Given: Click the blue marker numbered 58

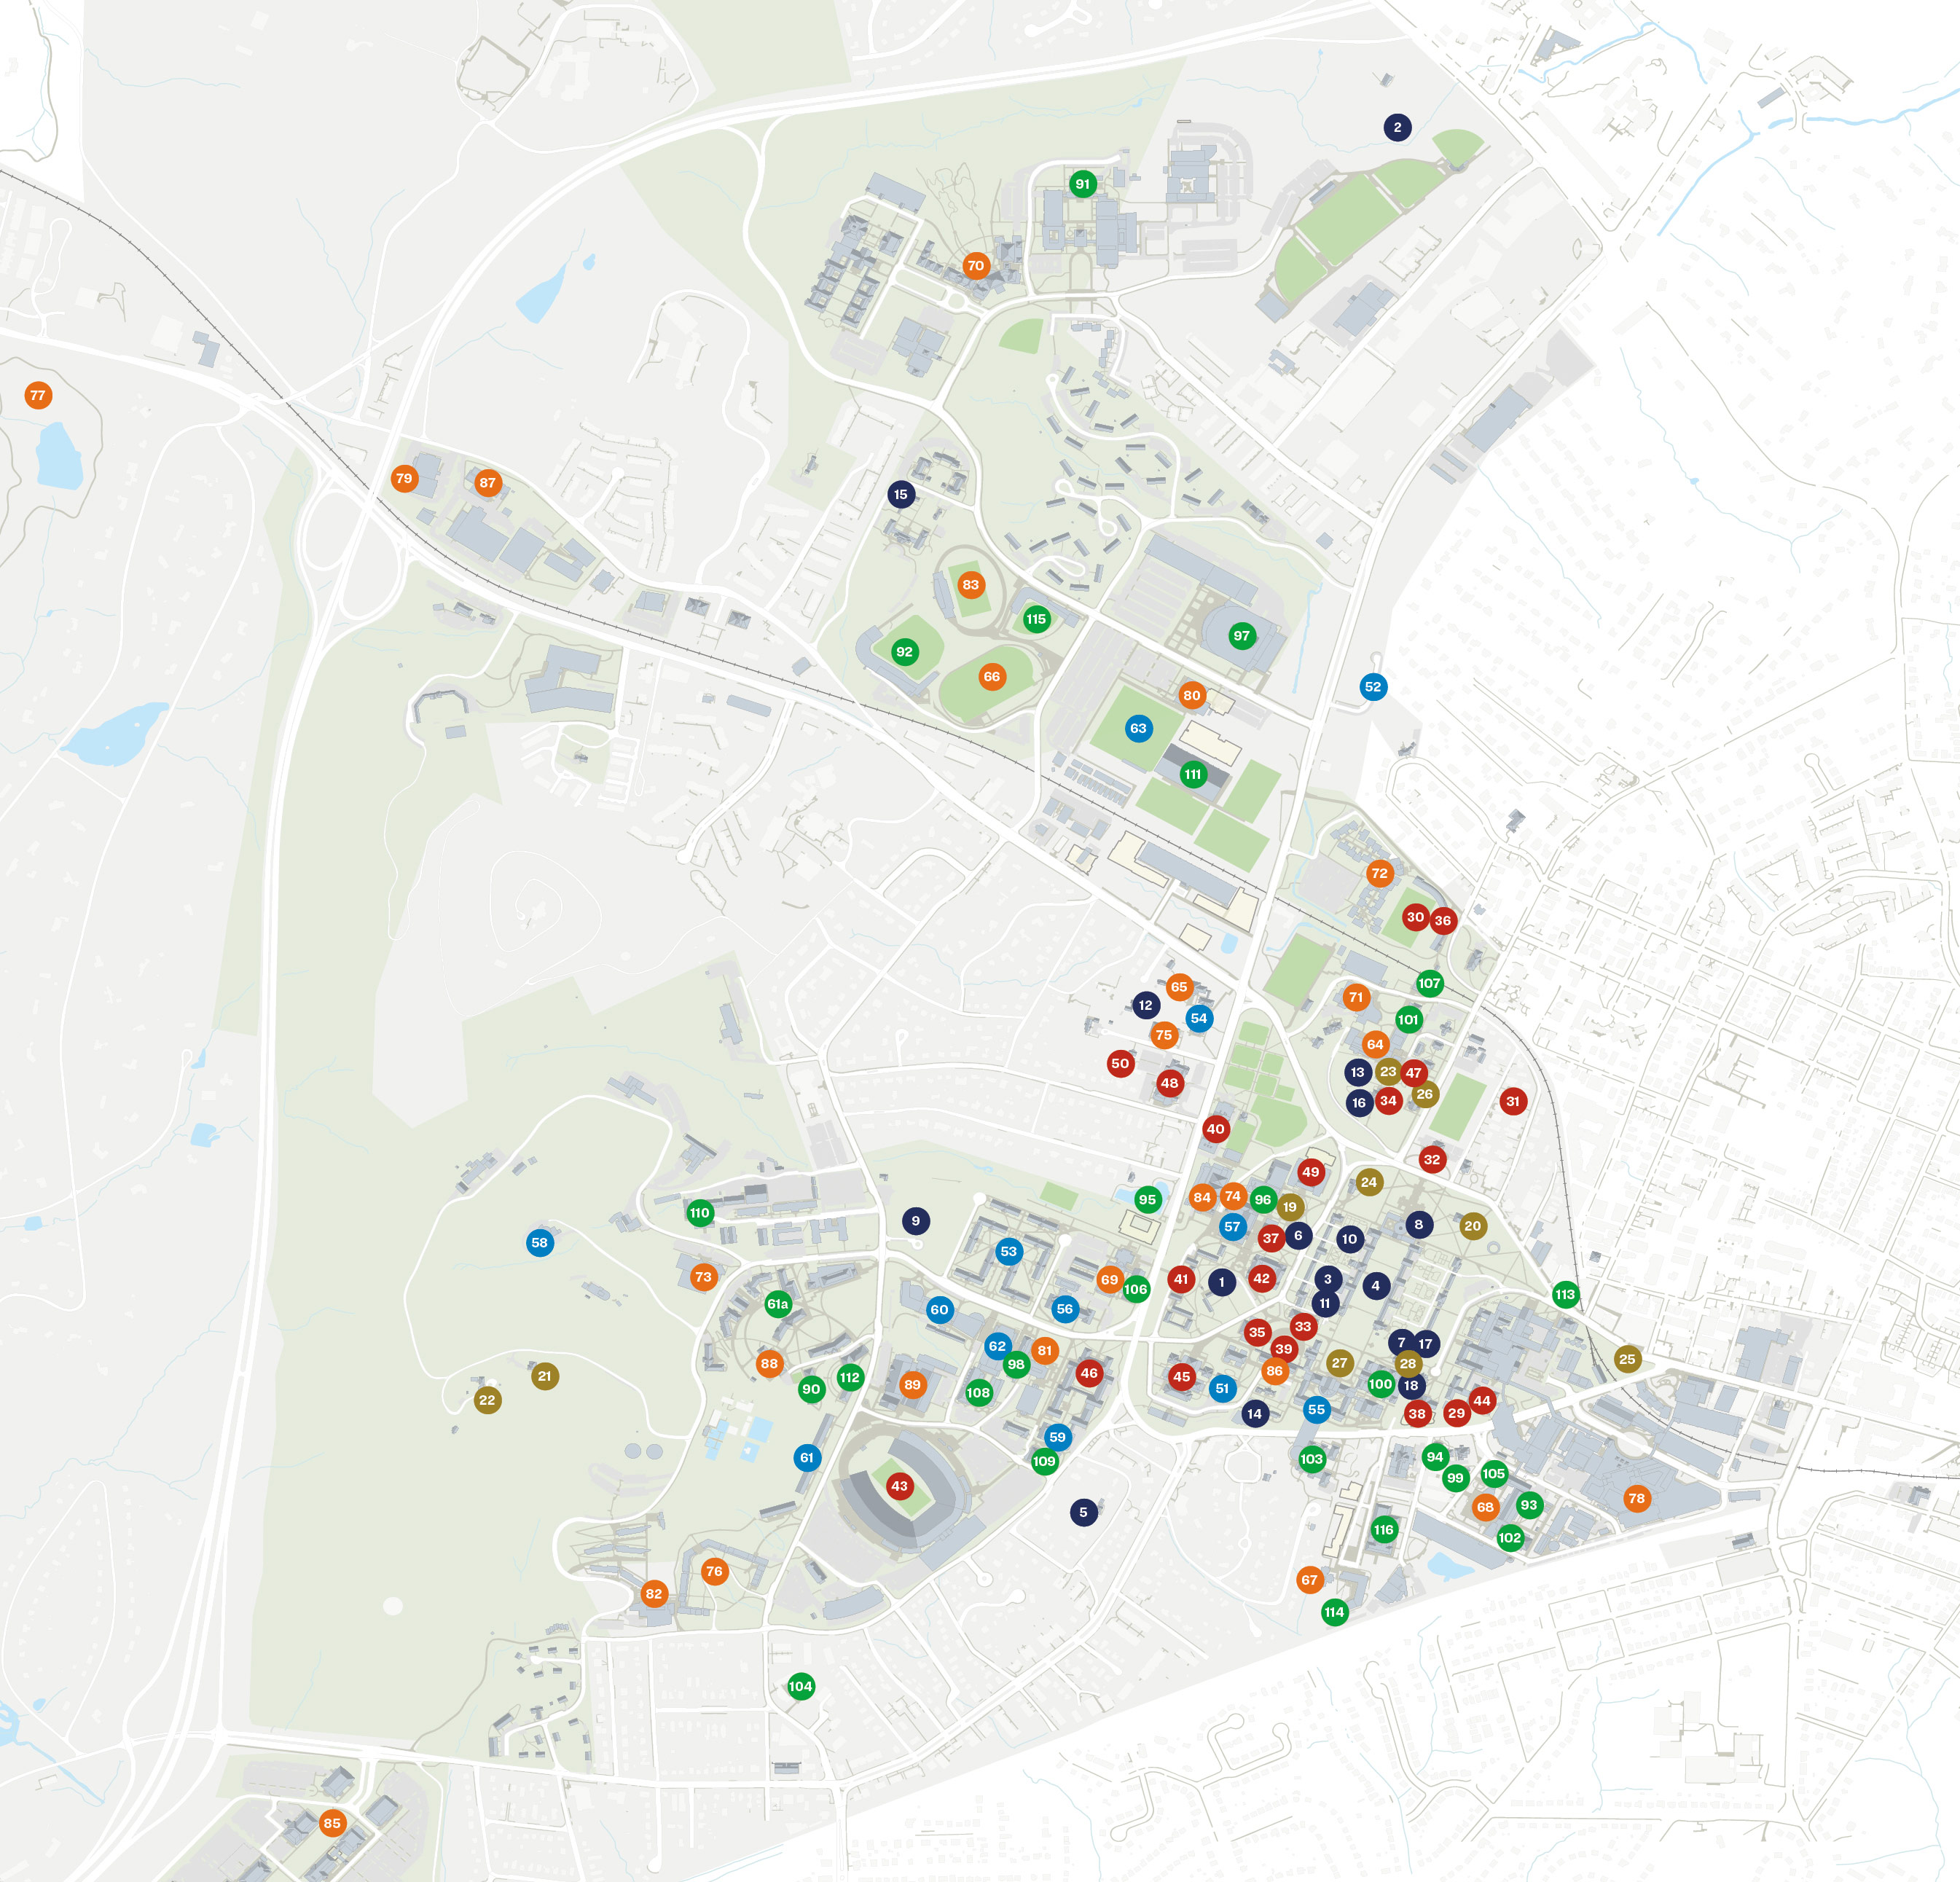Looking at the screenshot, I should tap(540, 1243).
